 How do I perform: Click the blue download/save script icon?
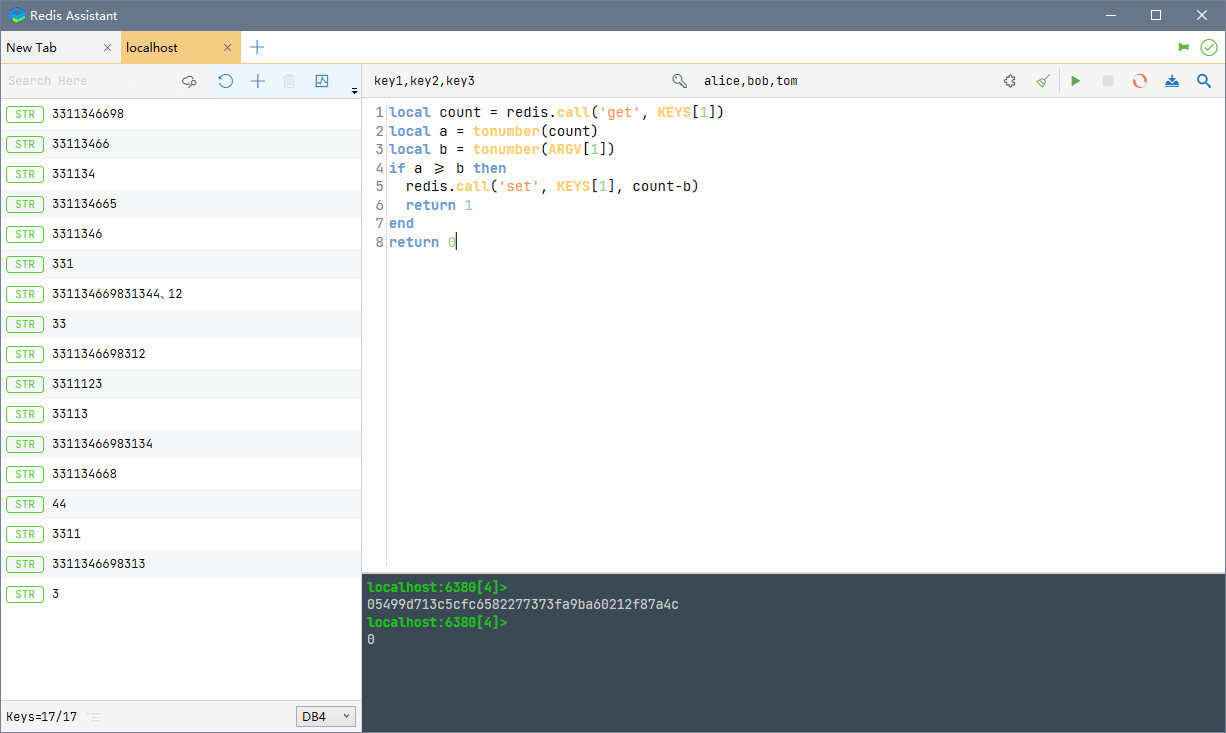pyautogui.click(x=1172, y=81)
